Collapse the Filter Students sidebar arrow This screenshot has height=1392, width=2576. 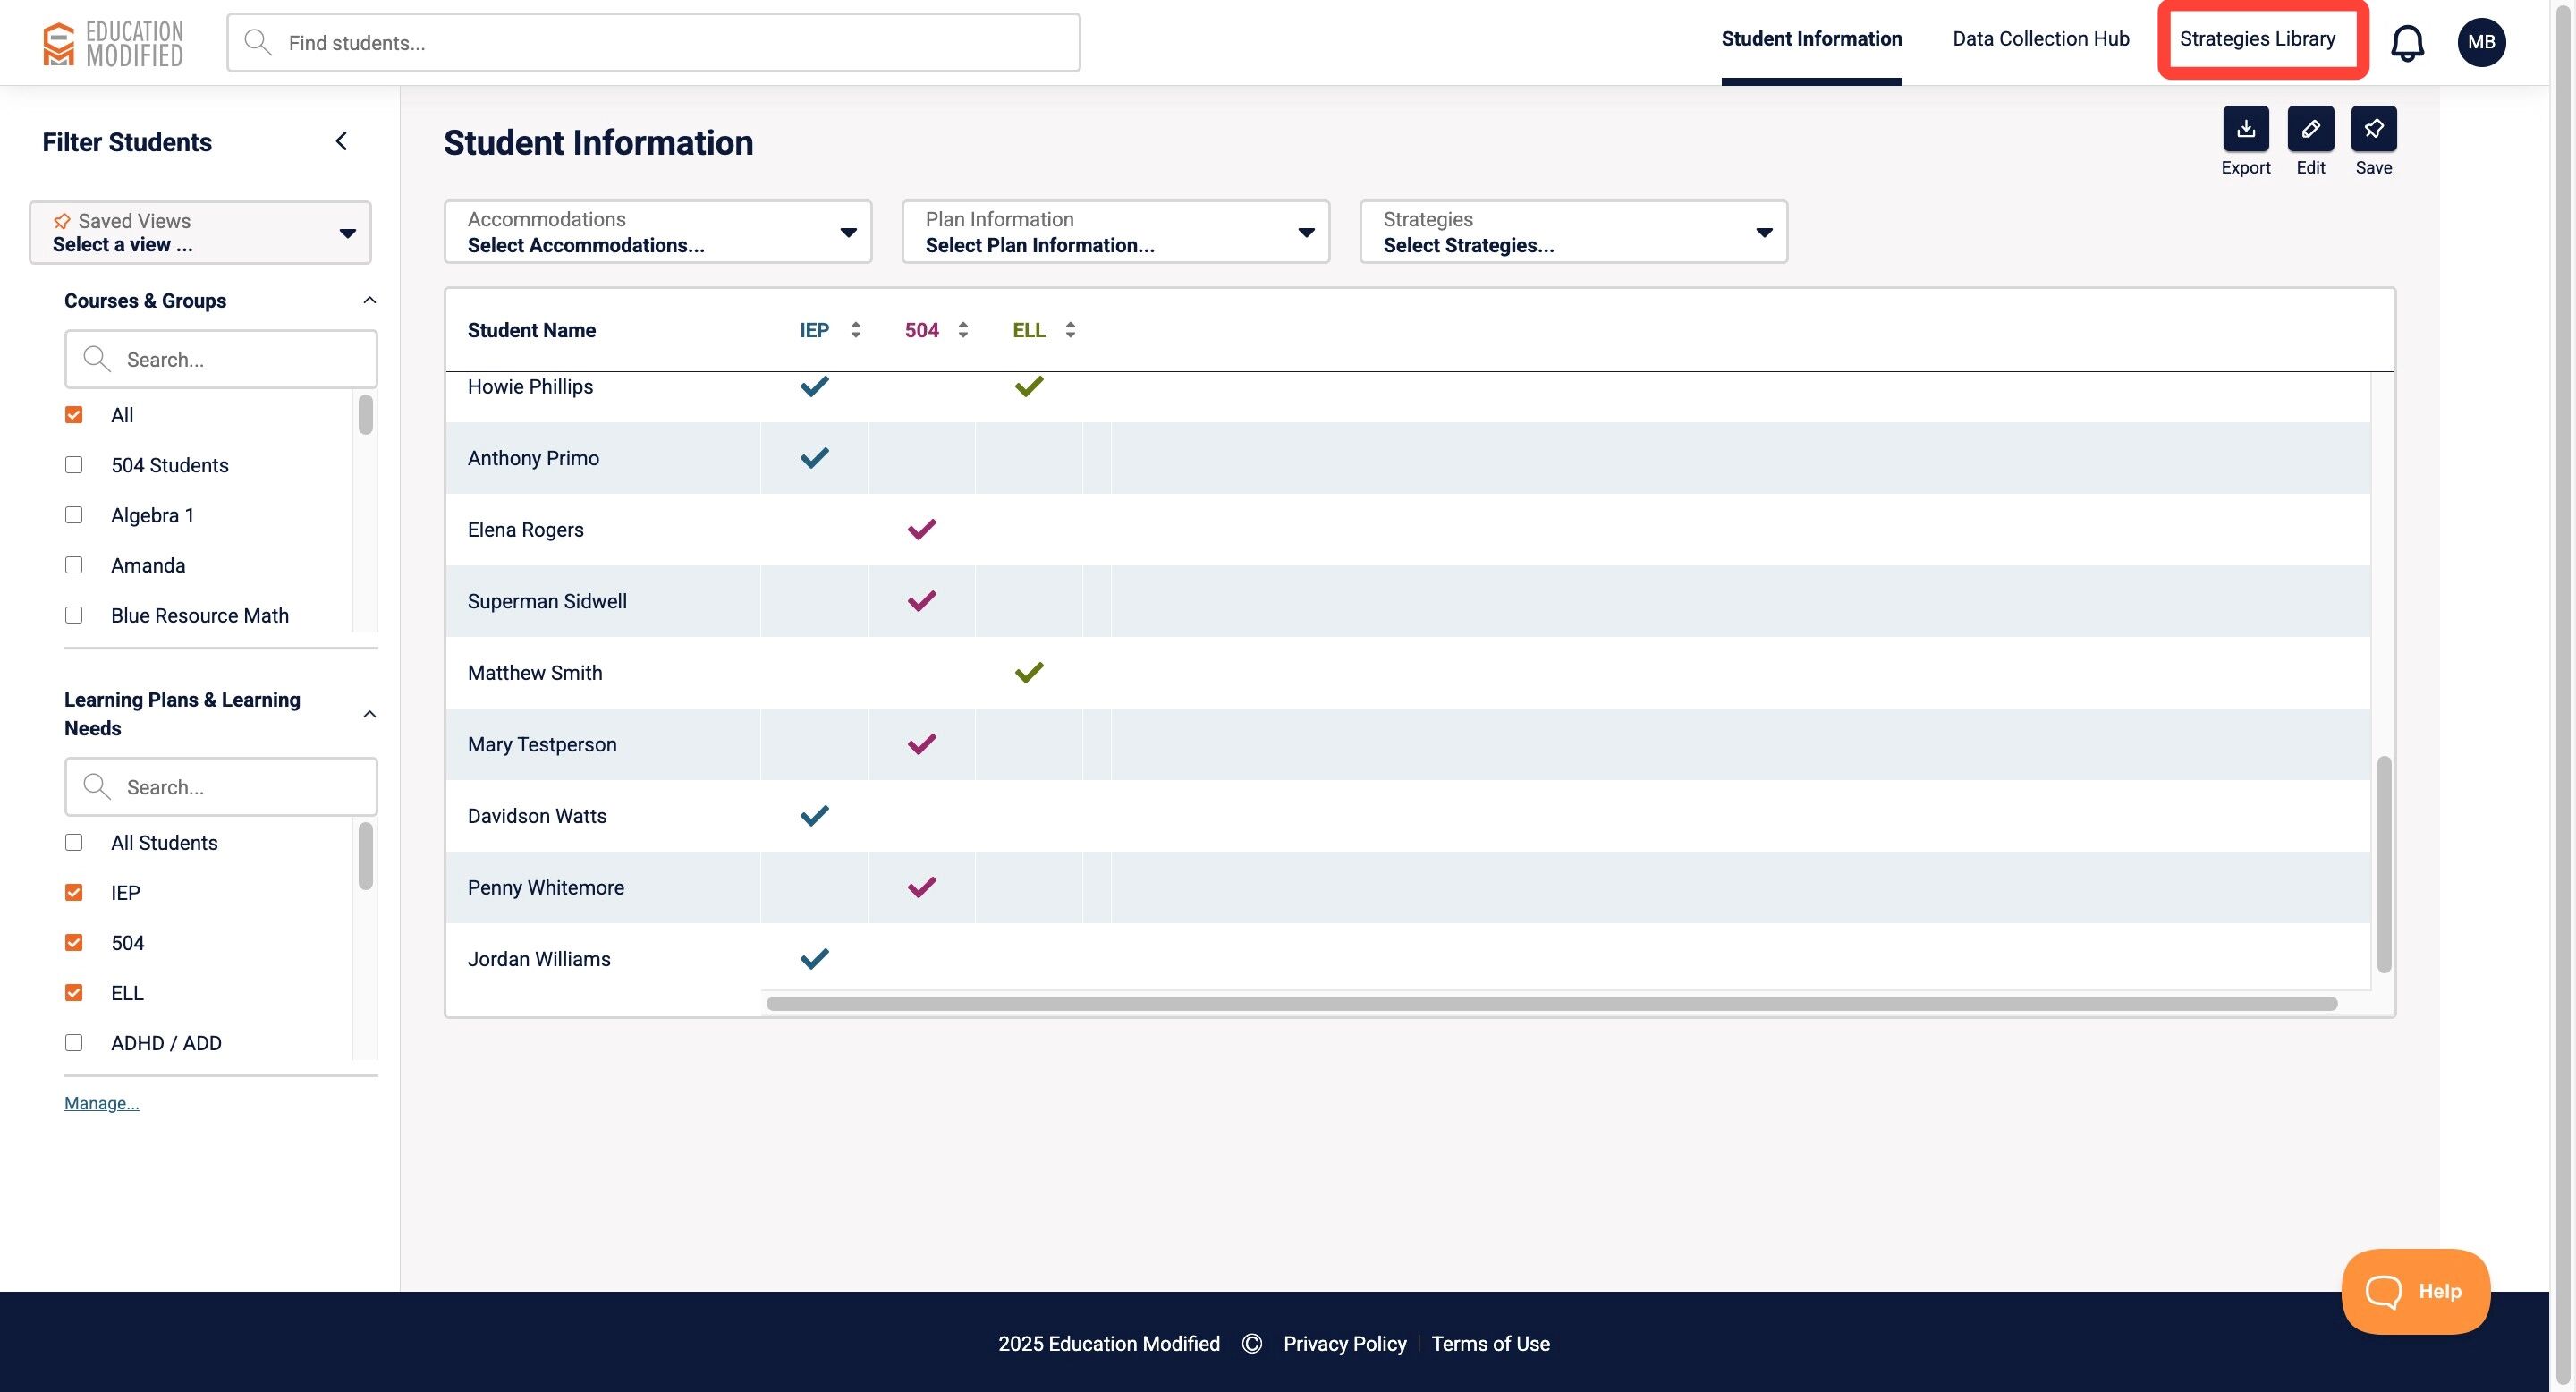tap(341, 141)
